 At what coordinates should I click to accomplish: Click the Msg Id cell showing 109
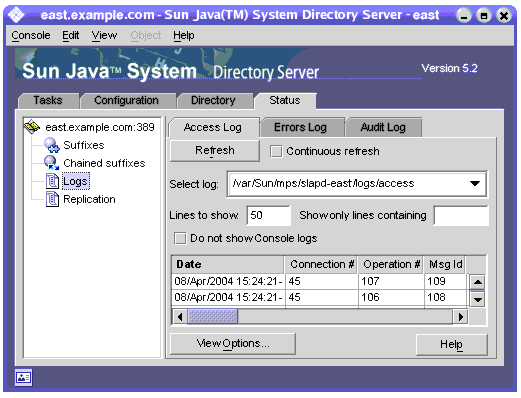[445, 281]
